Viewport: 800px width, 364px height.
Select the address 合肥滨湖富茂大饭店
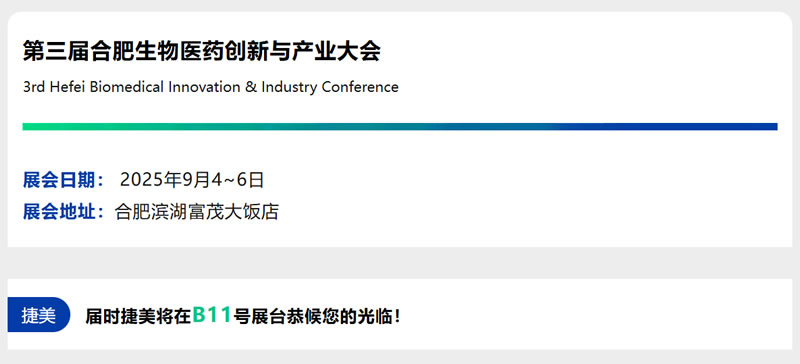coord(197,212)
